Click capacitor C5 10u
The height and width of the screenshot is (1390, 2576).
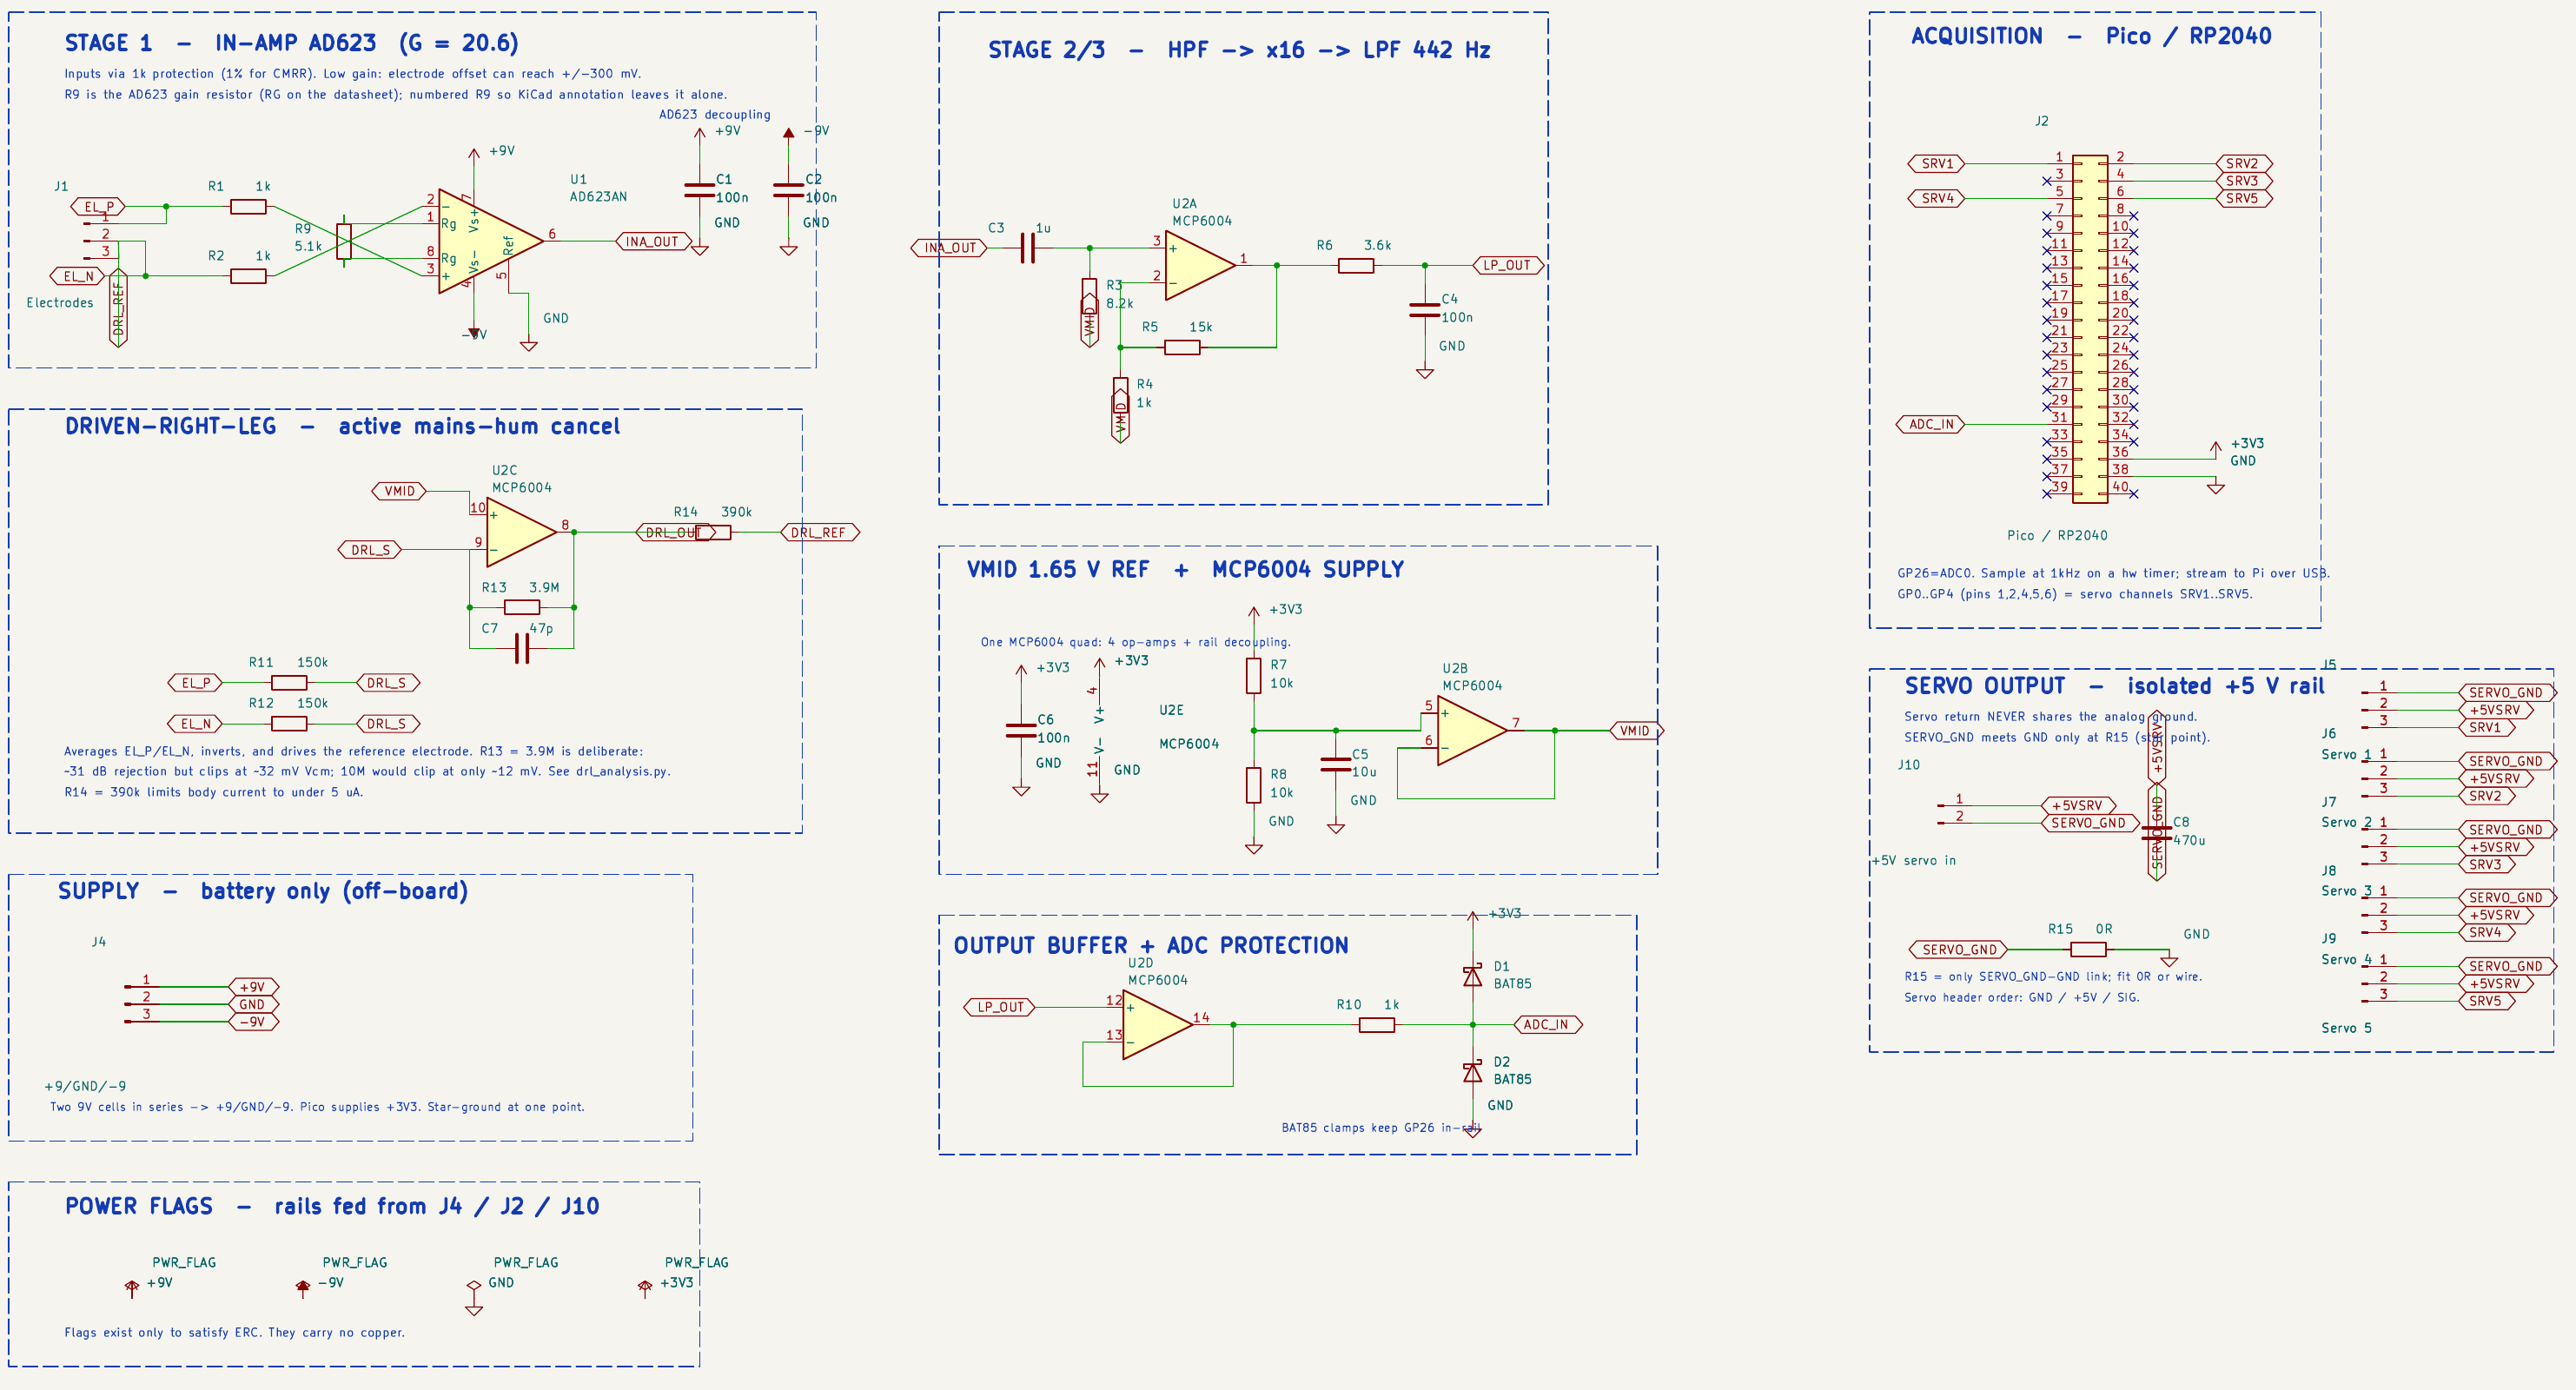(x=1336, y=765)
